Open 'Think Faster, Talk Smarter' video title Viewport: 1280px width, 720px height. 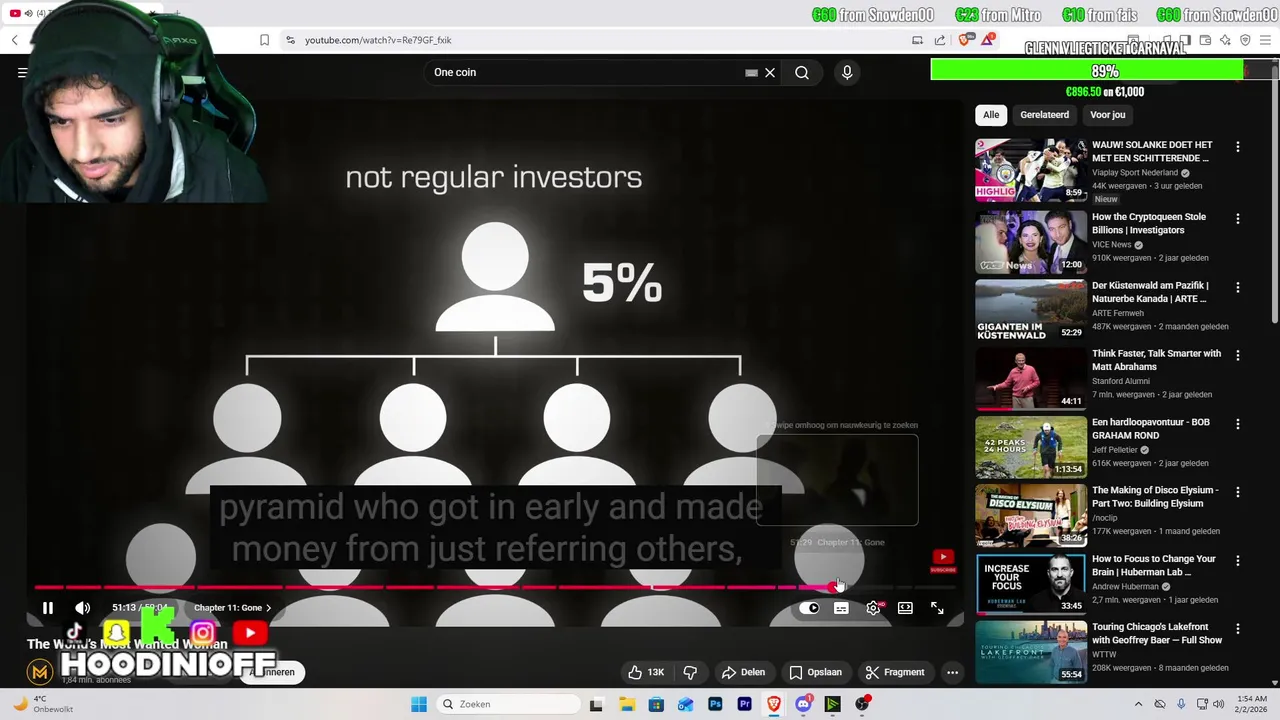click(x=1156, y=360)
